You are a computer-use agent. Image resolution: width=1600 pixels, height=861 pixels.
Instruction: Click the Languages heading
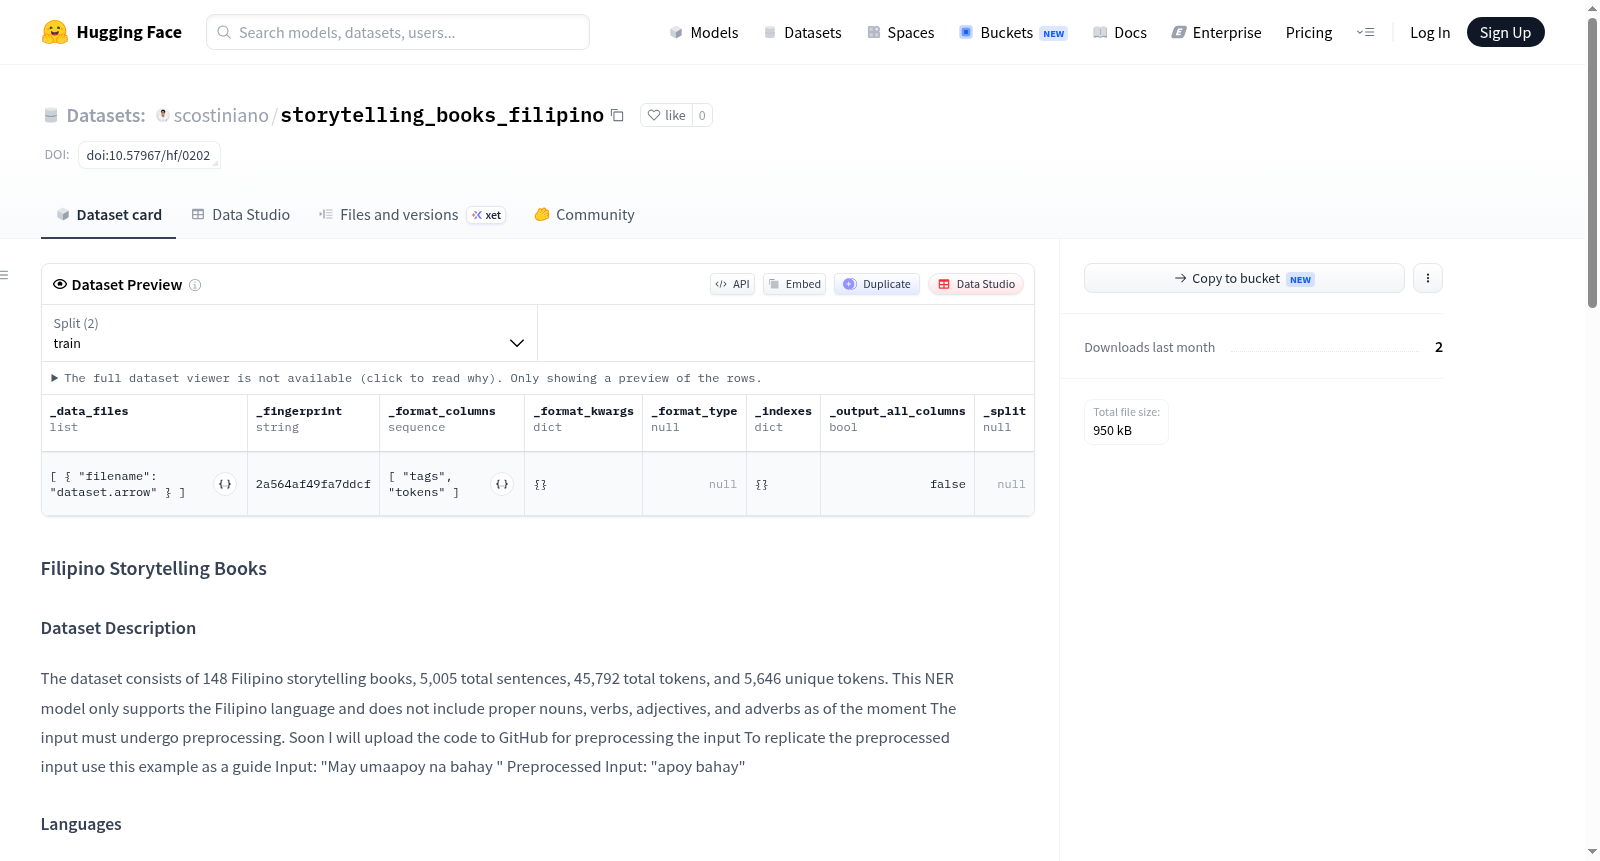(x=81, y=824)
